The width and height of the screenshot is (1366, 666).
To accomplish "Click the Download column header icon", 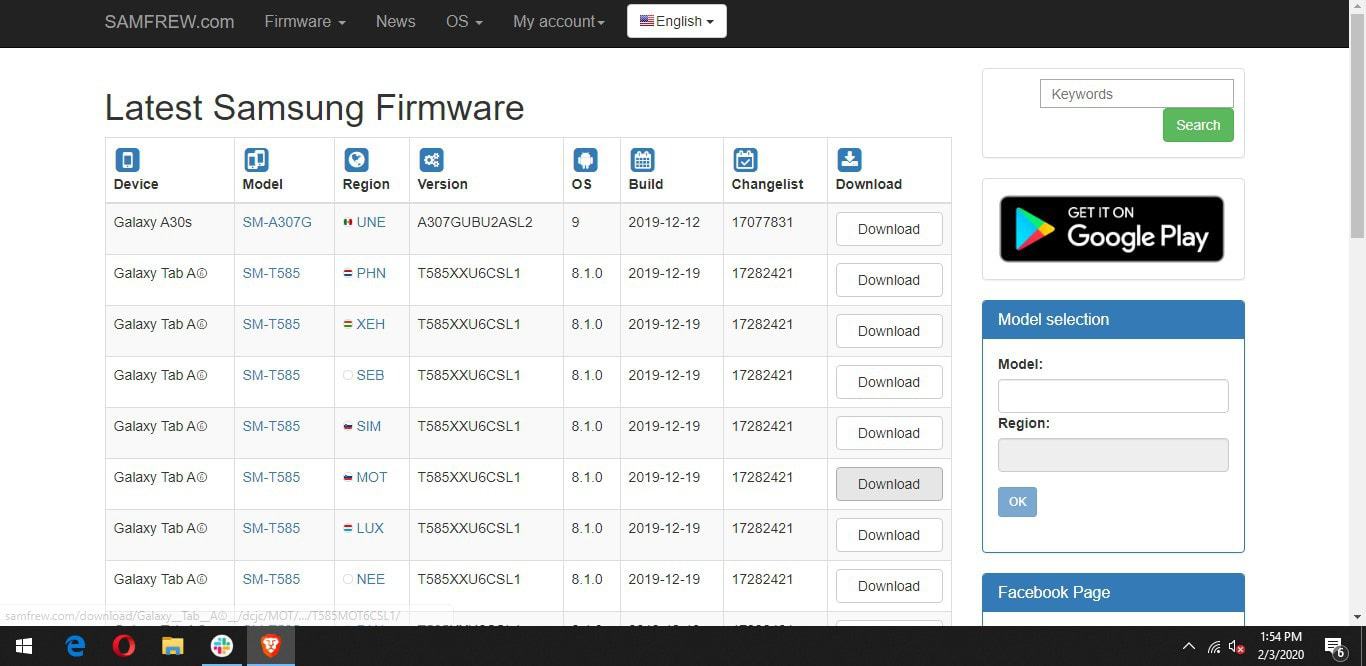I will pos(849,160).
